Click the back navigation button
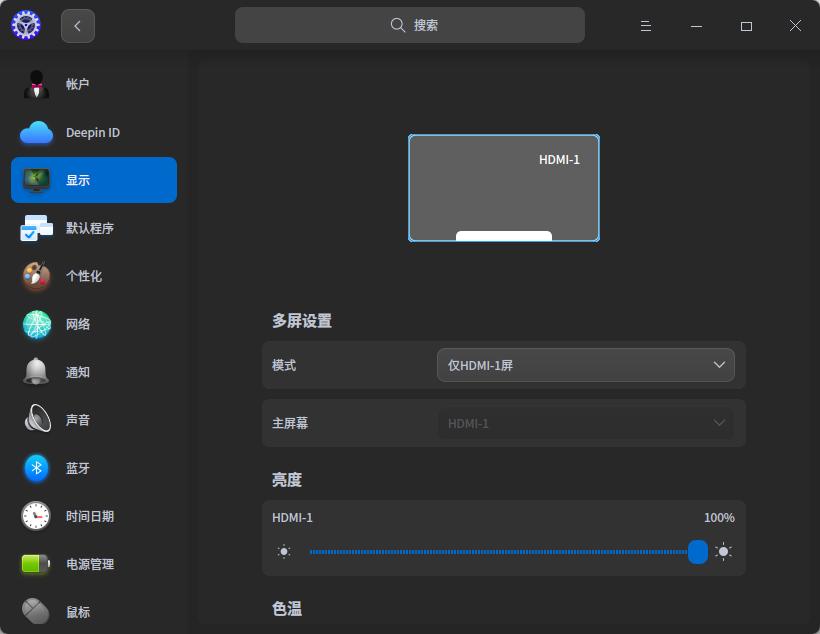Image resolution: width=820 pixels, height=634 pixels. 78,26
